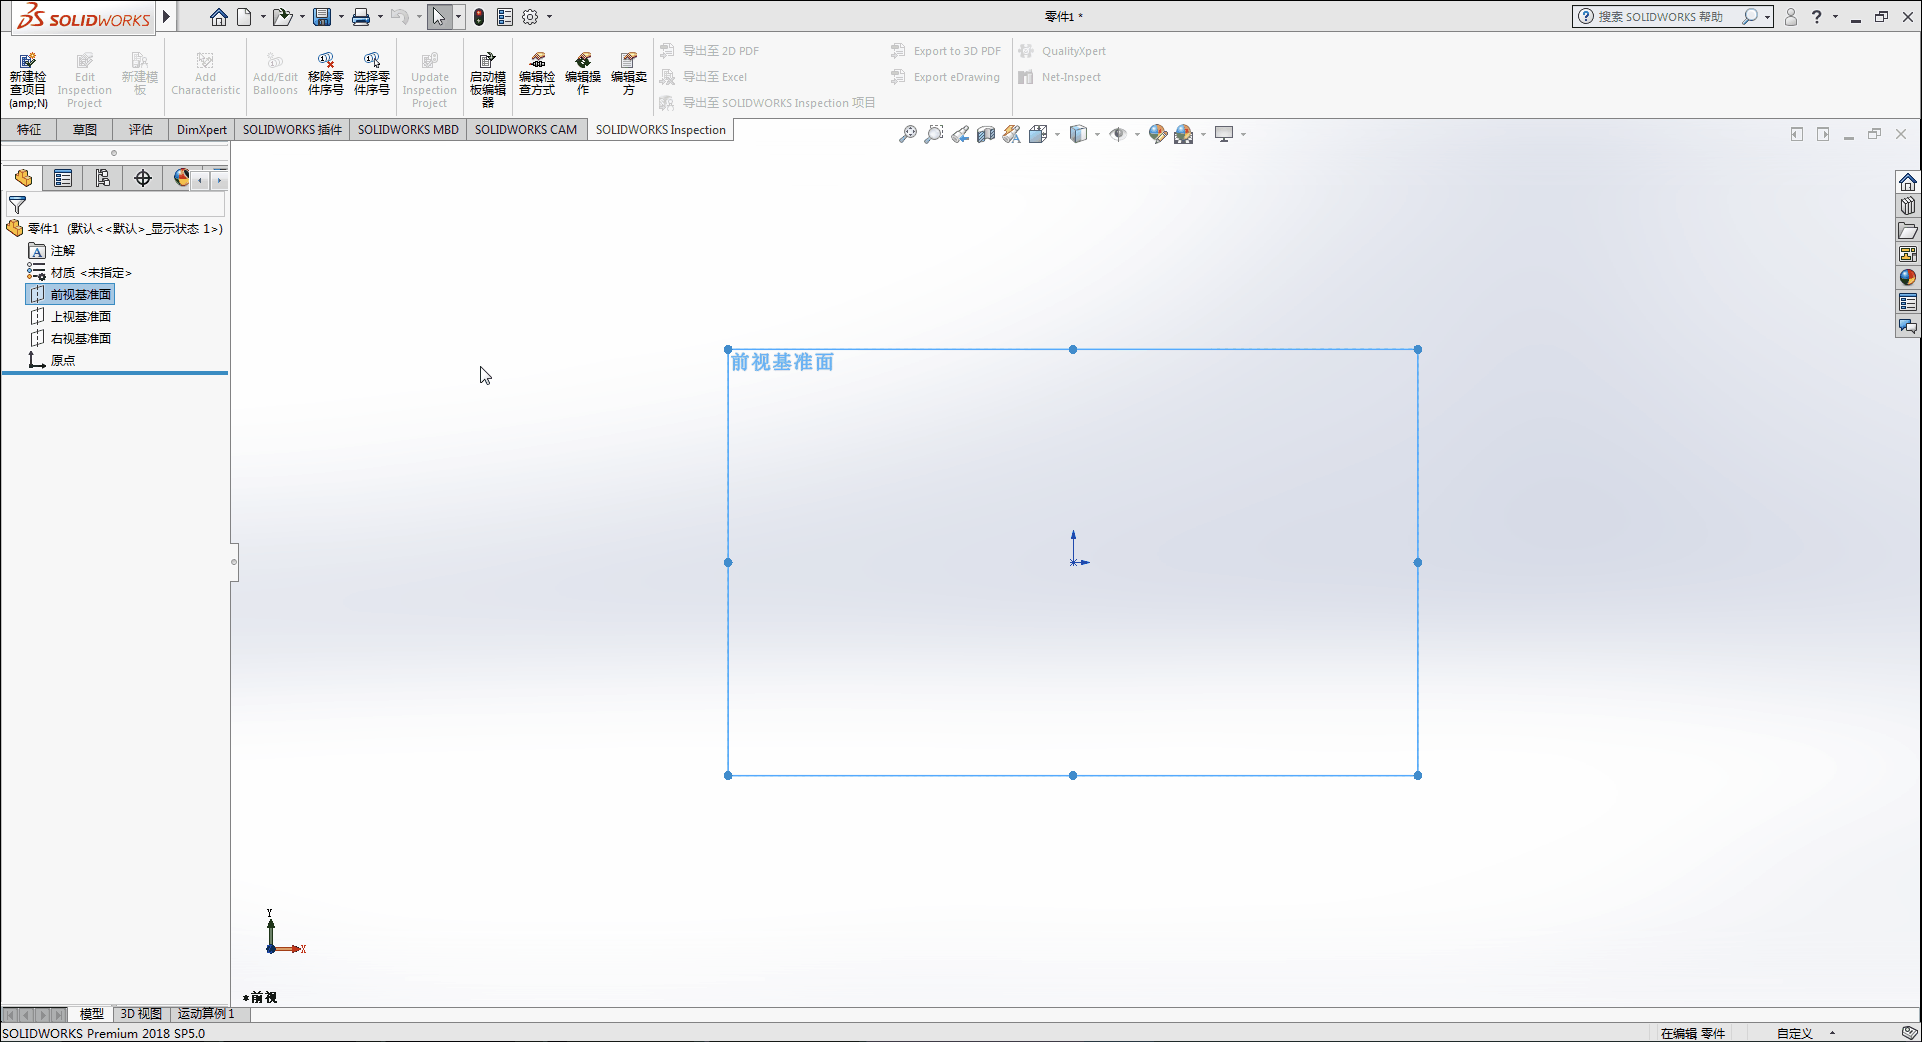Open PropertyManager tab icon

pyautogui.click(x=63, y=178)
